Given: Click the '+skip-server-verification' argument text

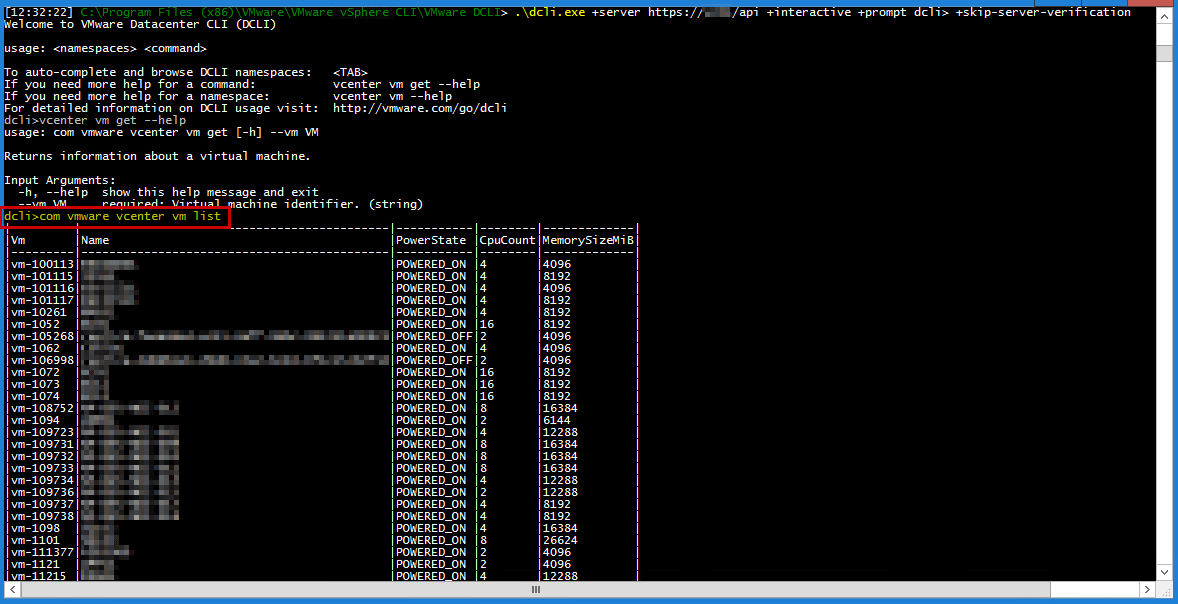Looking at the screenshot, I should coord(1043,12).
